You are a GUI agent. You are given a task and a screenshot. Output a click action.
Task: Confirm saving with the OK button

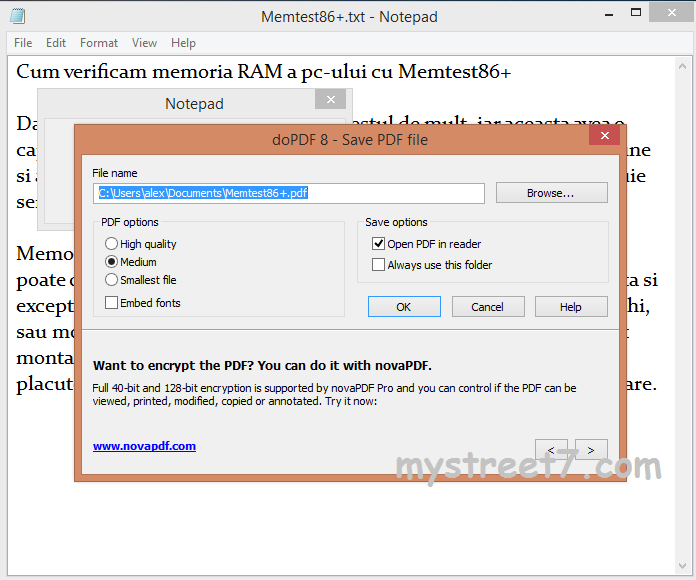(404, 307)
